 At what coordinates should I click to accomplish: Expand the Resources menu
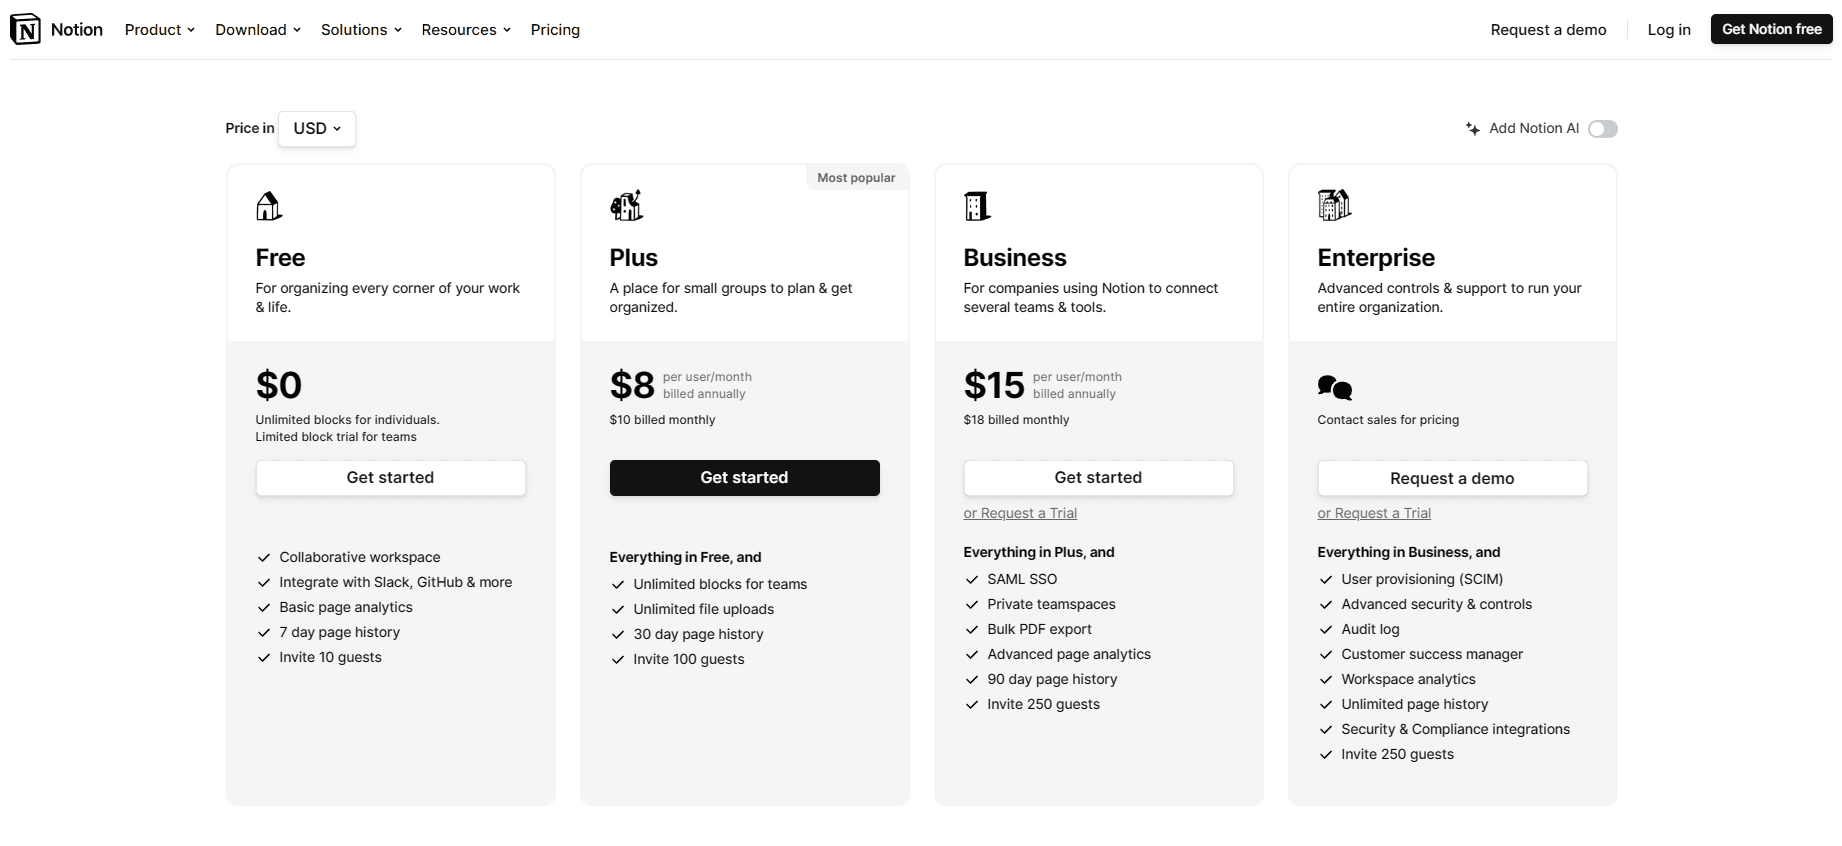466,30
